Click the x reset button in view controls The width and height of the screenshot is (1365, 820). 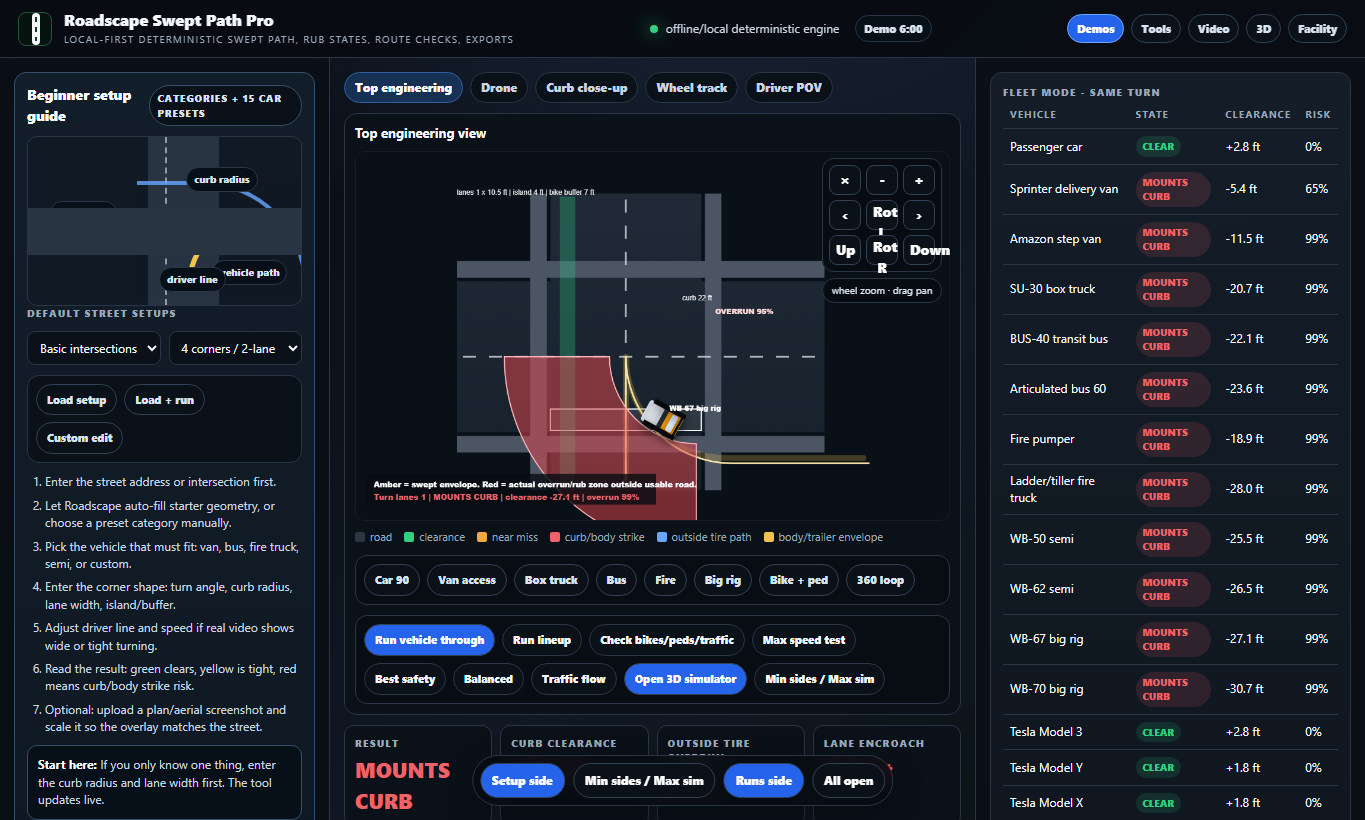[845, 180]
